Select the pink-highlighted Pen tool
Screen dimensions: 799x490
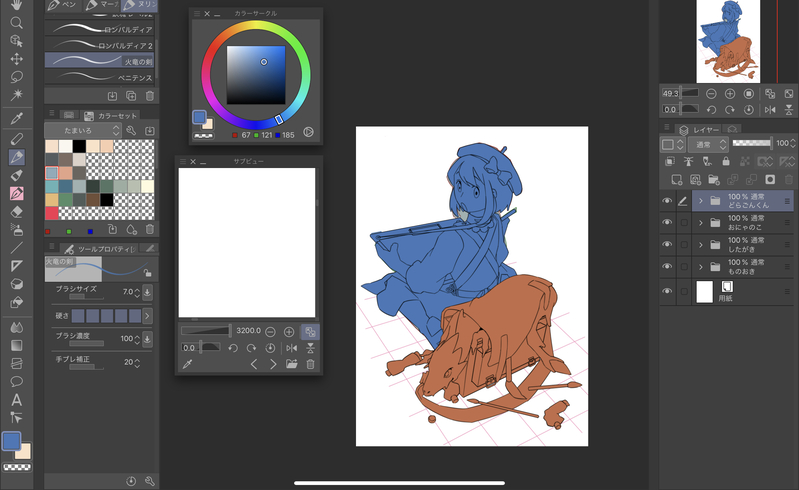pos(16,194)
